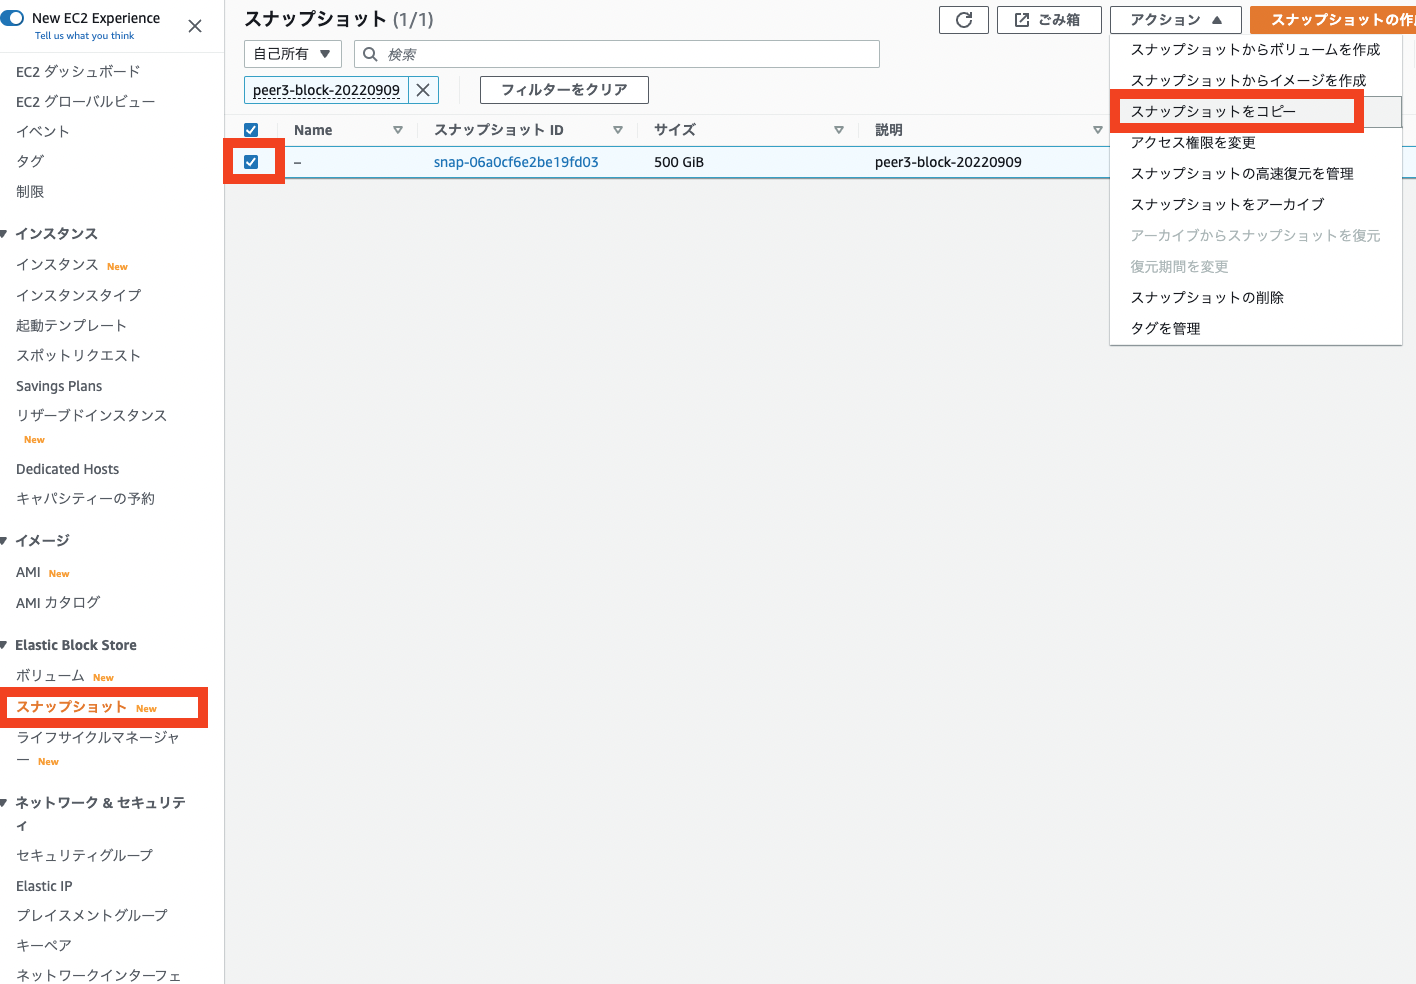Click the refresh snapshots icon button
The width and height of the screenshot is (1416, 984).
pyautogui.click(x=964, y=20)
